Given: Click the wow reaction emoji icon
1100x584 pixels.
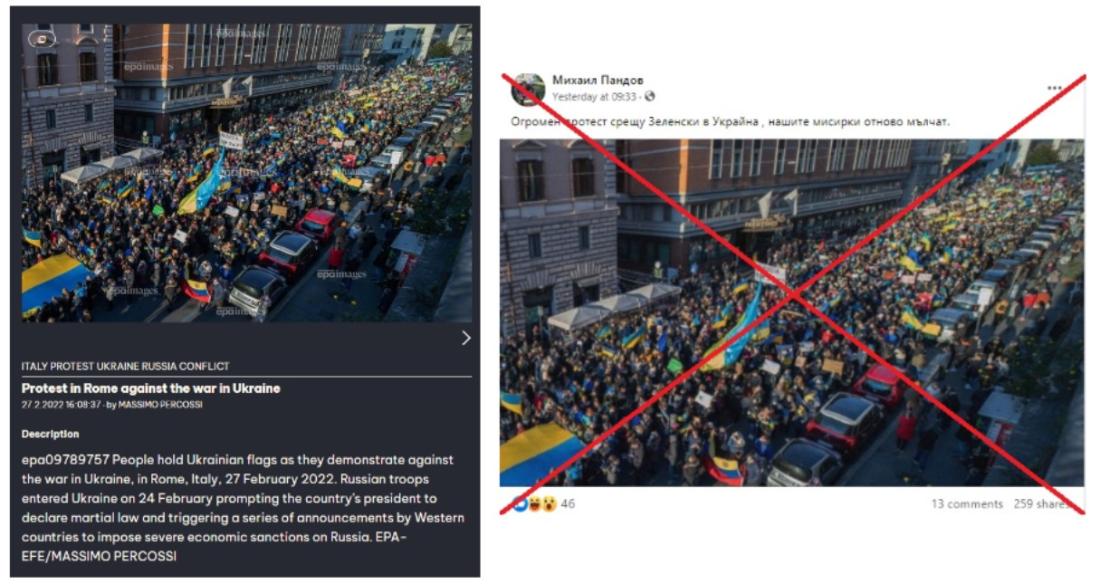Looking at the screenshot, I should [549, 503].
